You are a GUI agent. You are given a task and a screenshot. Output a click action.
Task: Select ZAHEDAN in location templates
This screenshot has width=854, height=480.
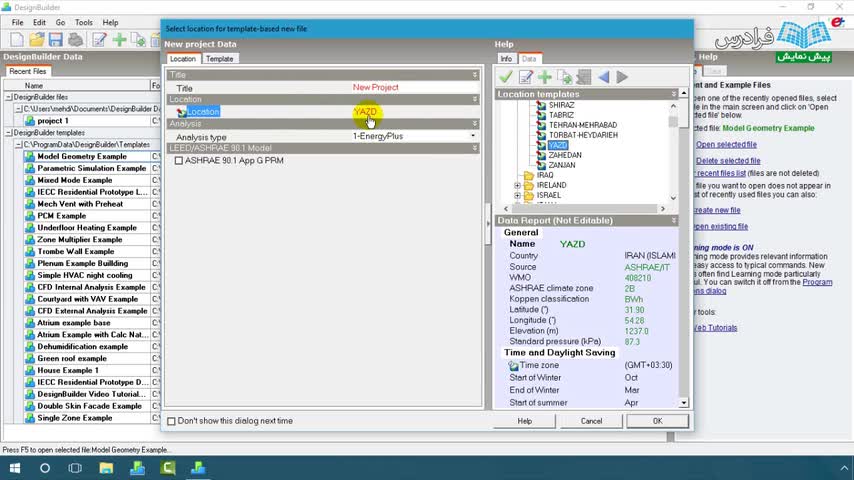tap(565, 155)
